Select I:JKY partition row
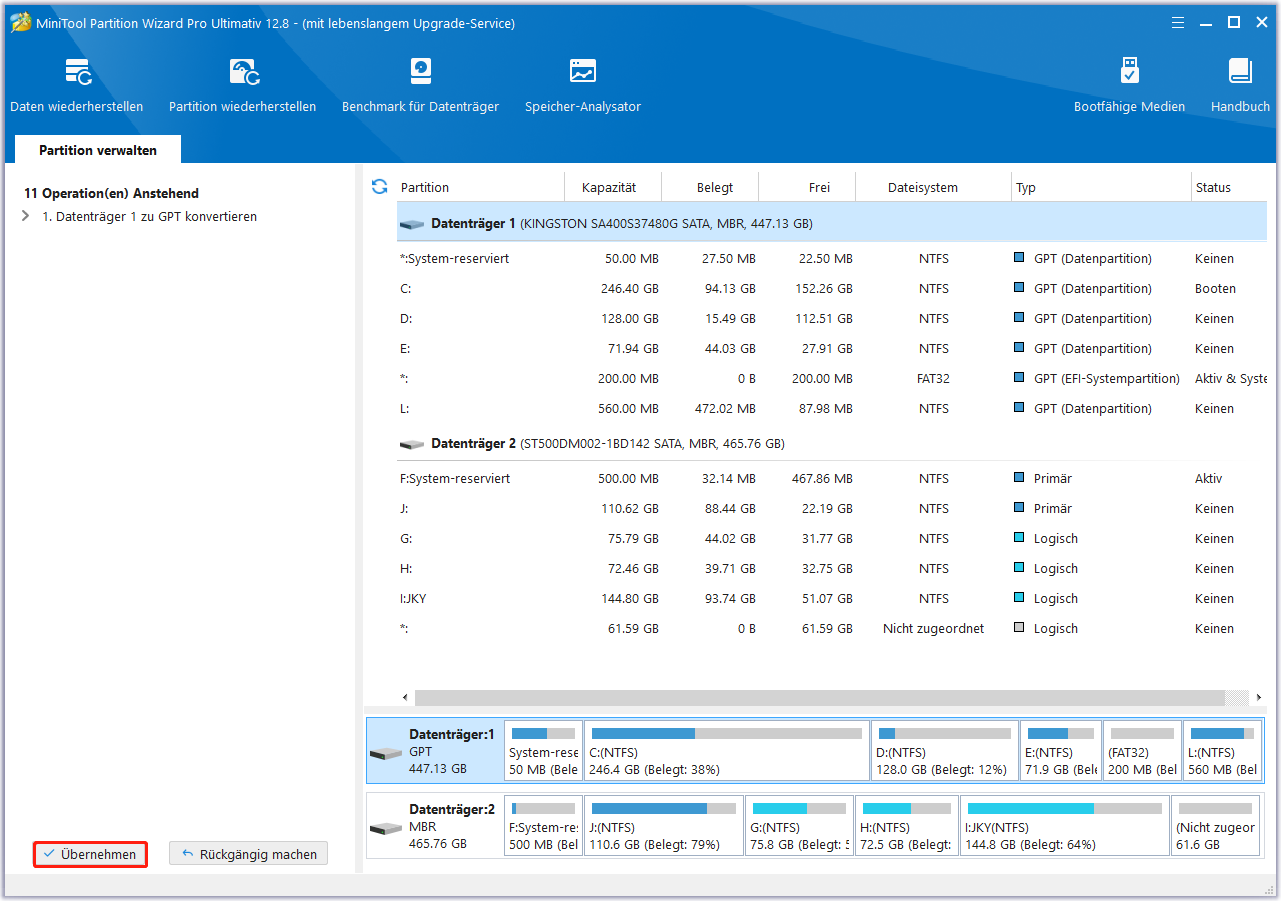This screenshot has width=1281, height=901. tap(832, 599)
